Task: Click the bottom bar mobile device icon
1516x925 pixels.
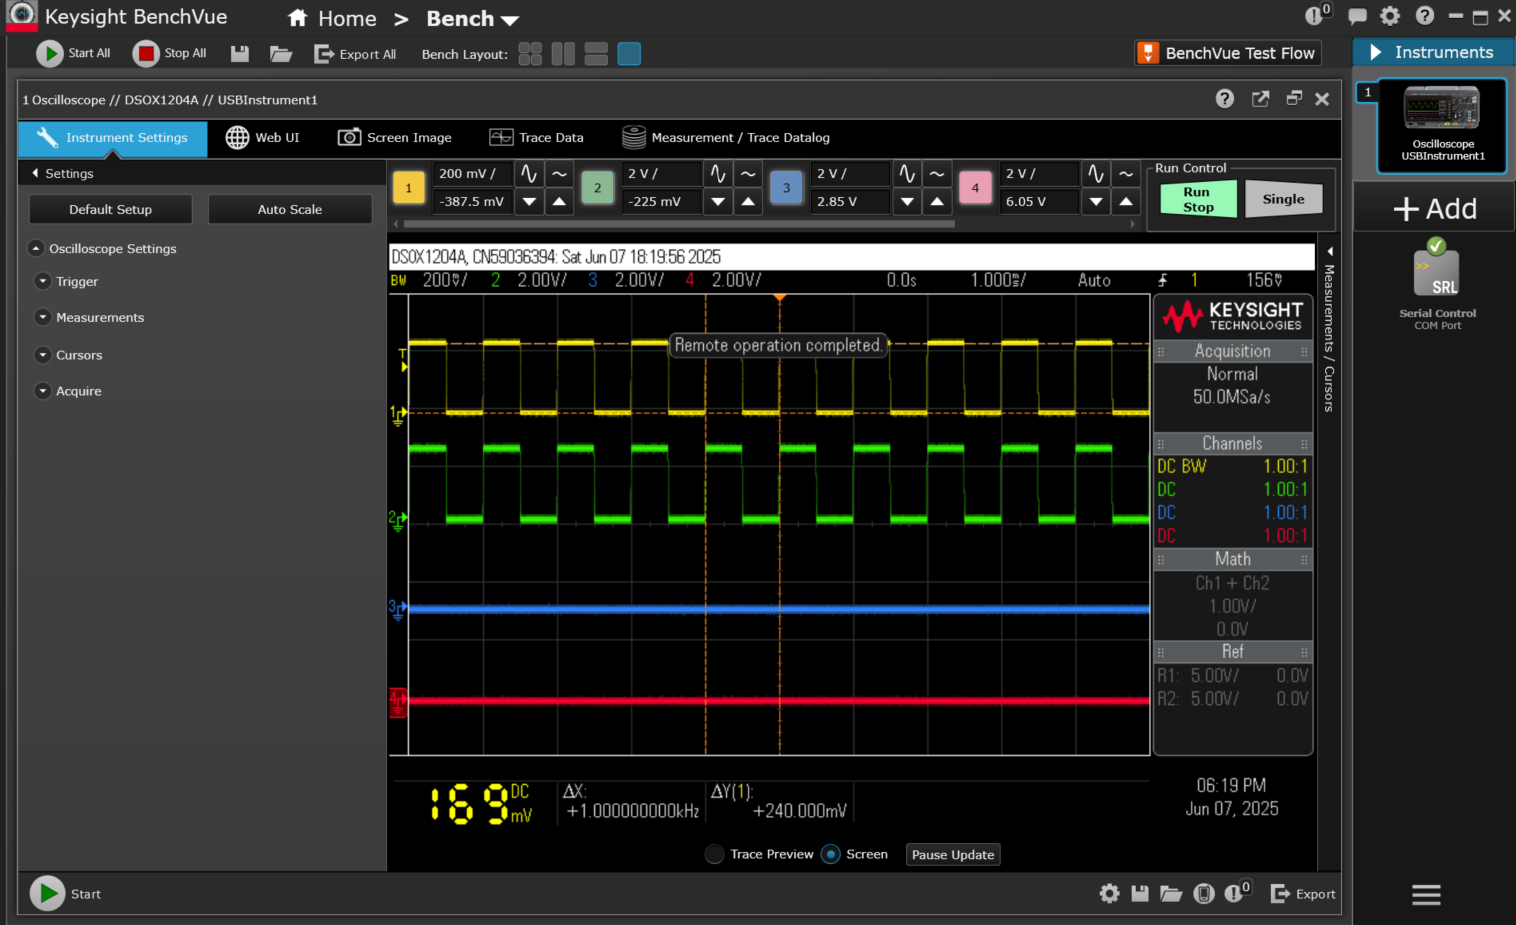Action: tap(1204, 894)
